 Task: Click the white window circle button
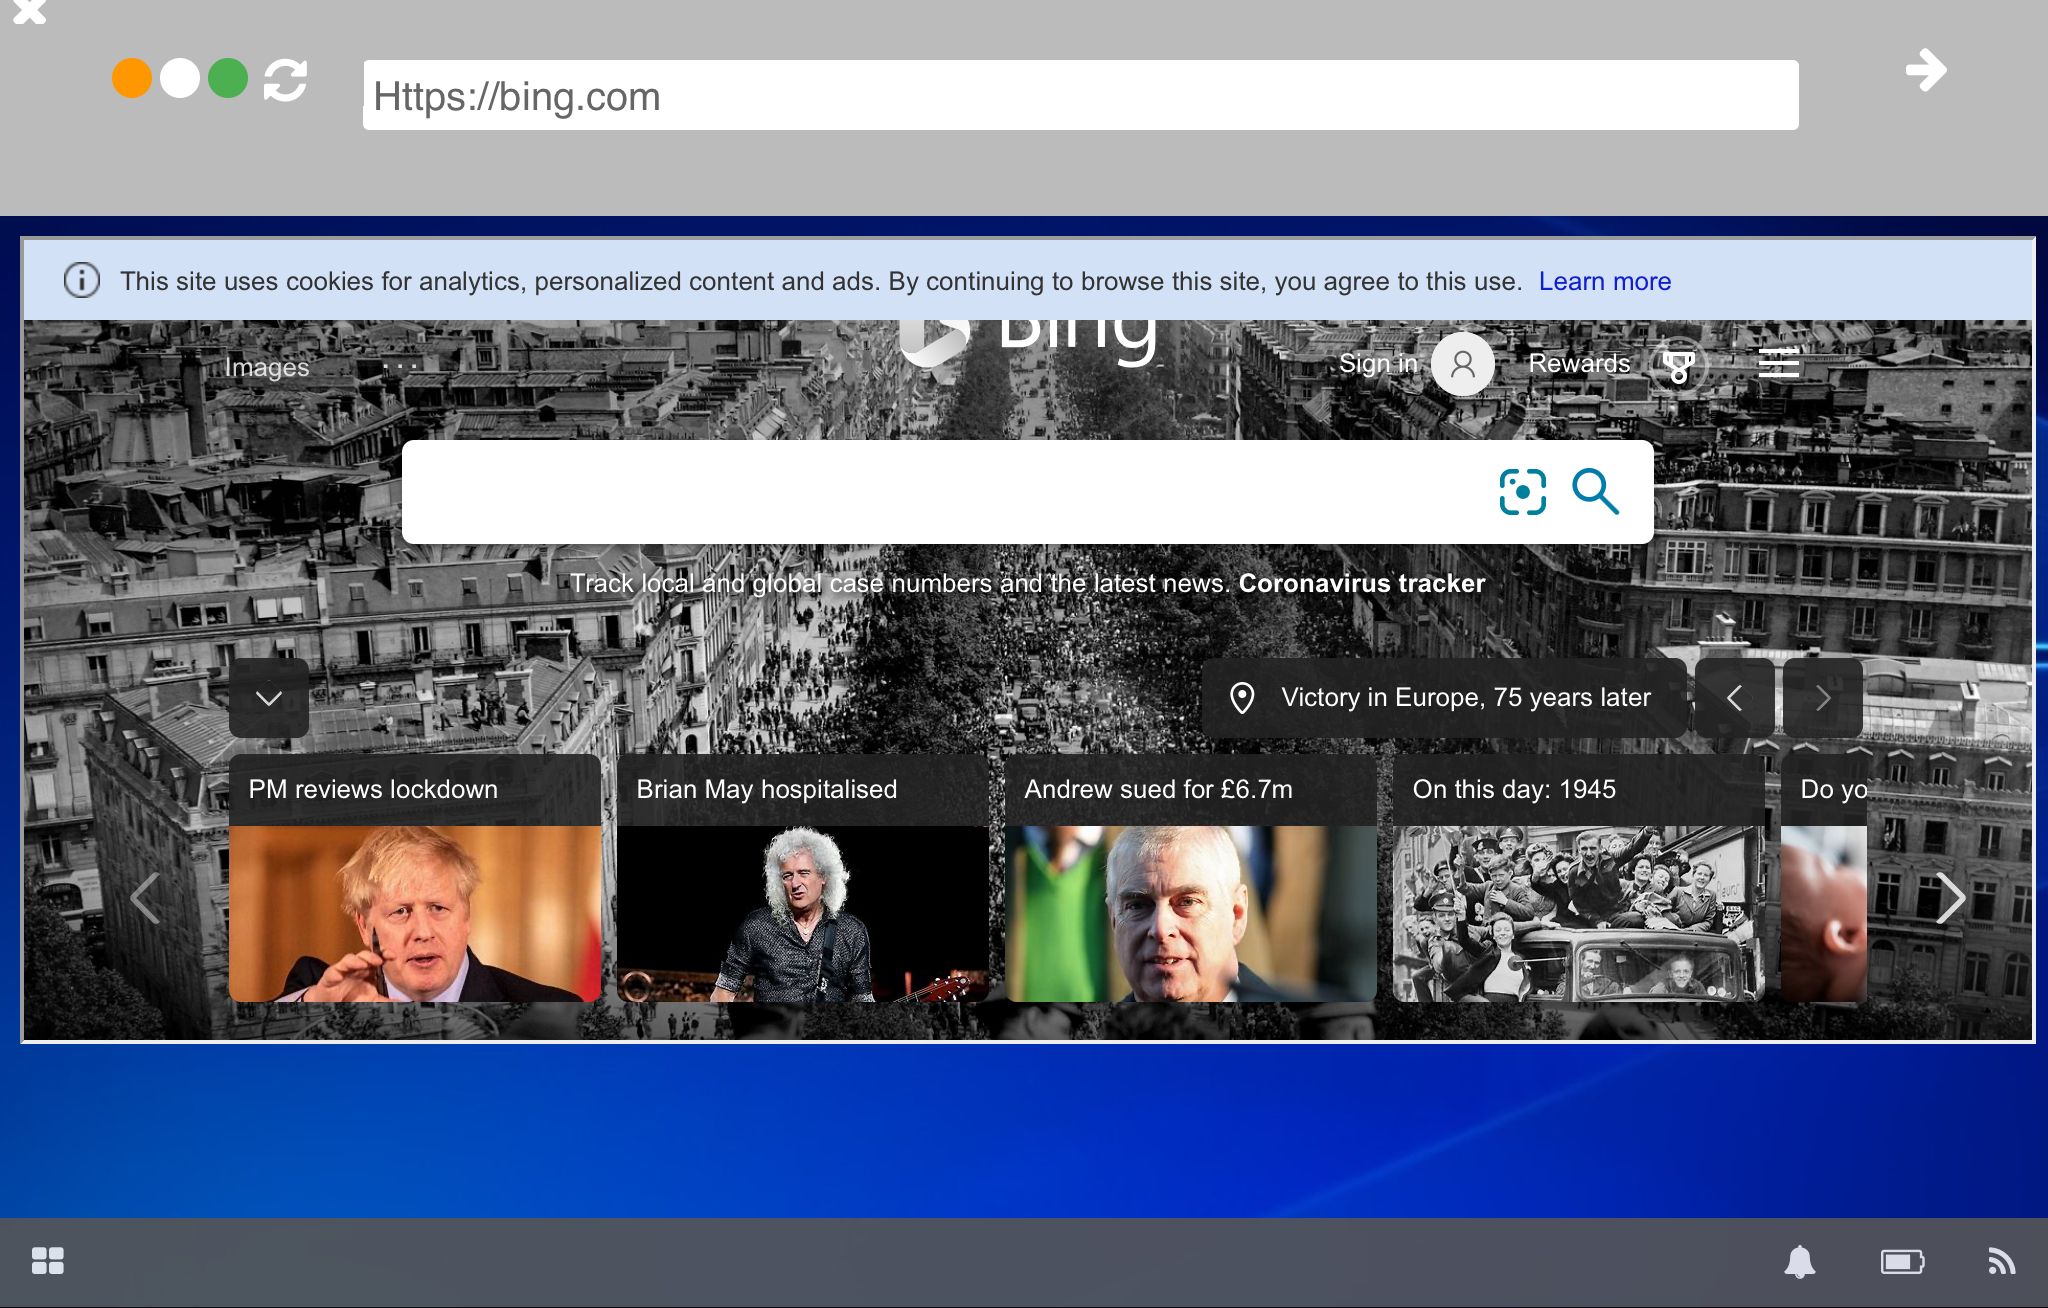click(x=180, y=78)
